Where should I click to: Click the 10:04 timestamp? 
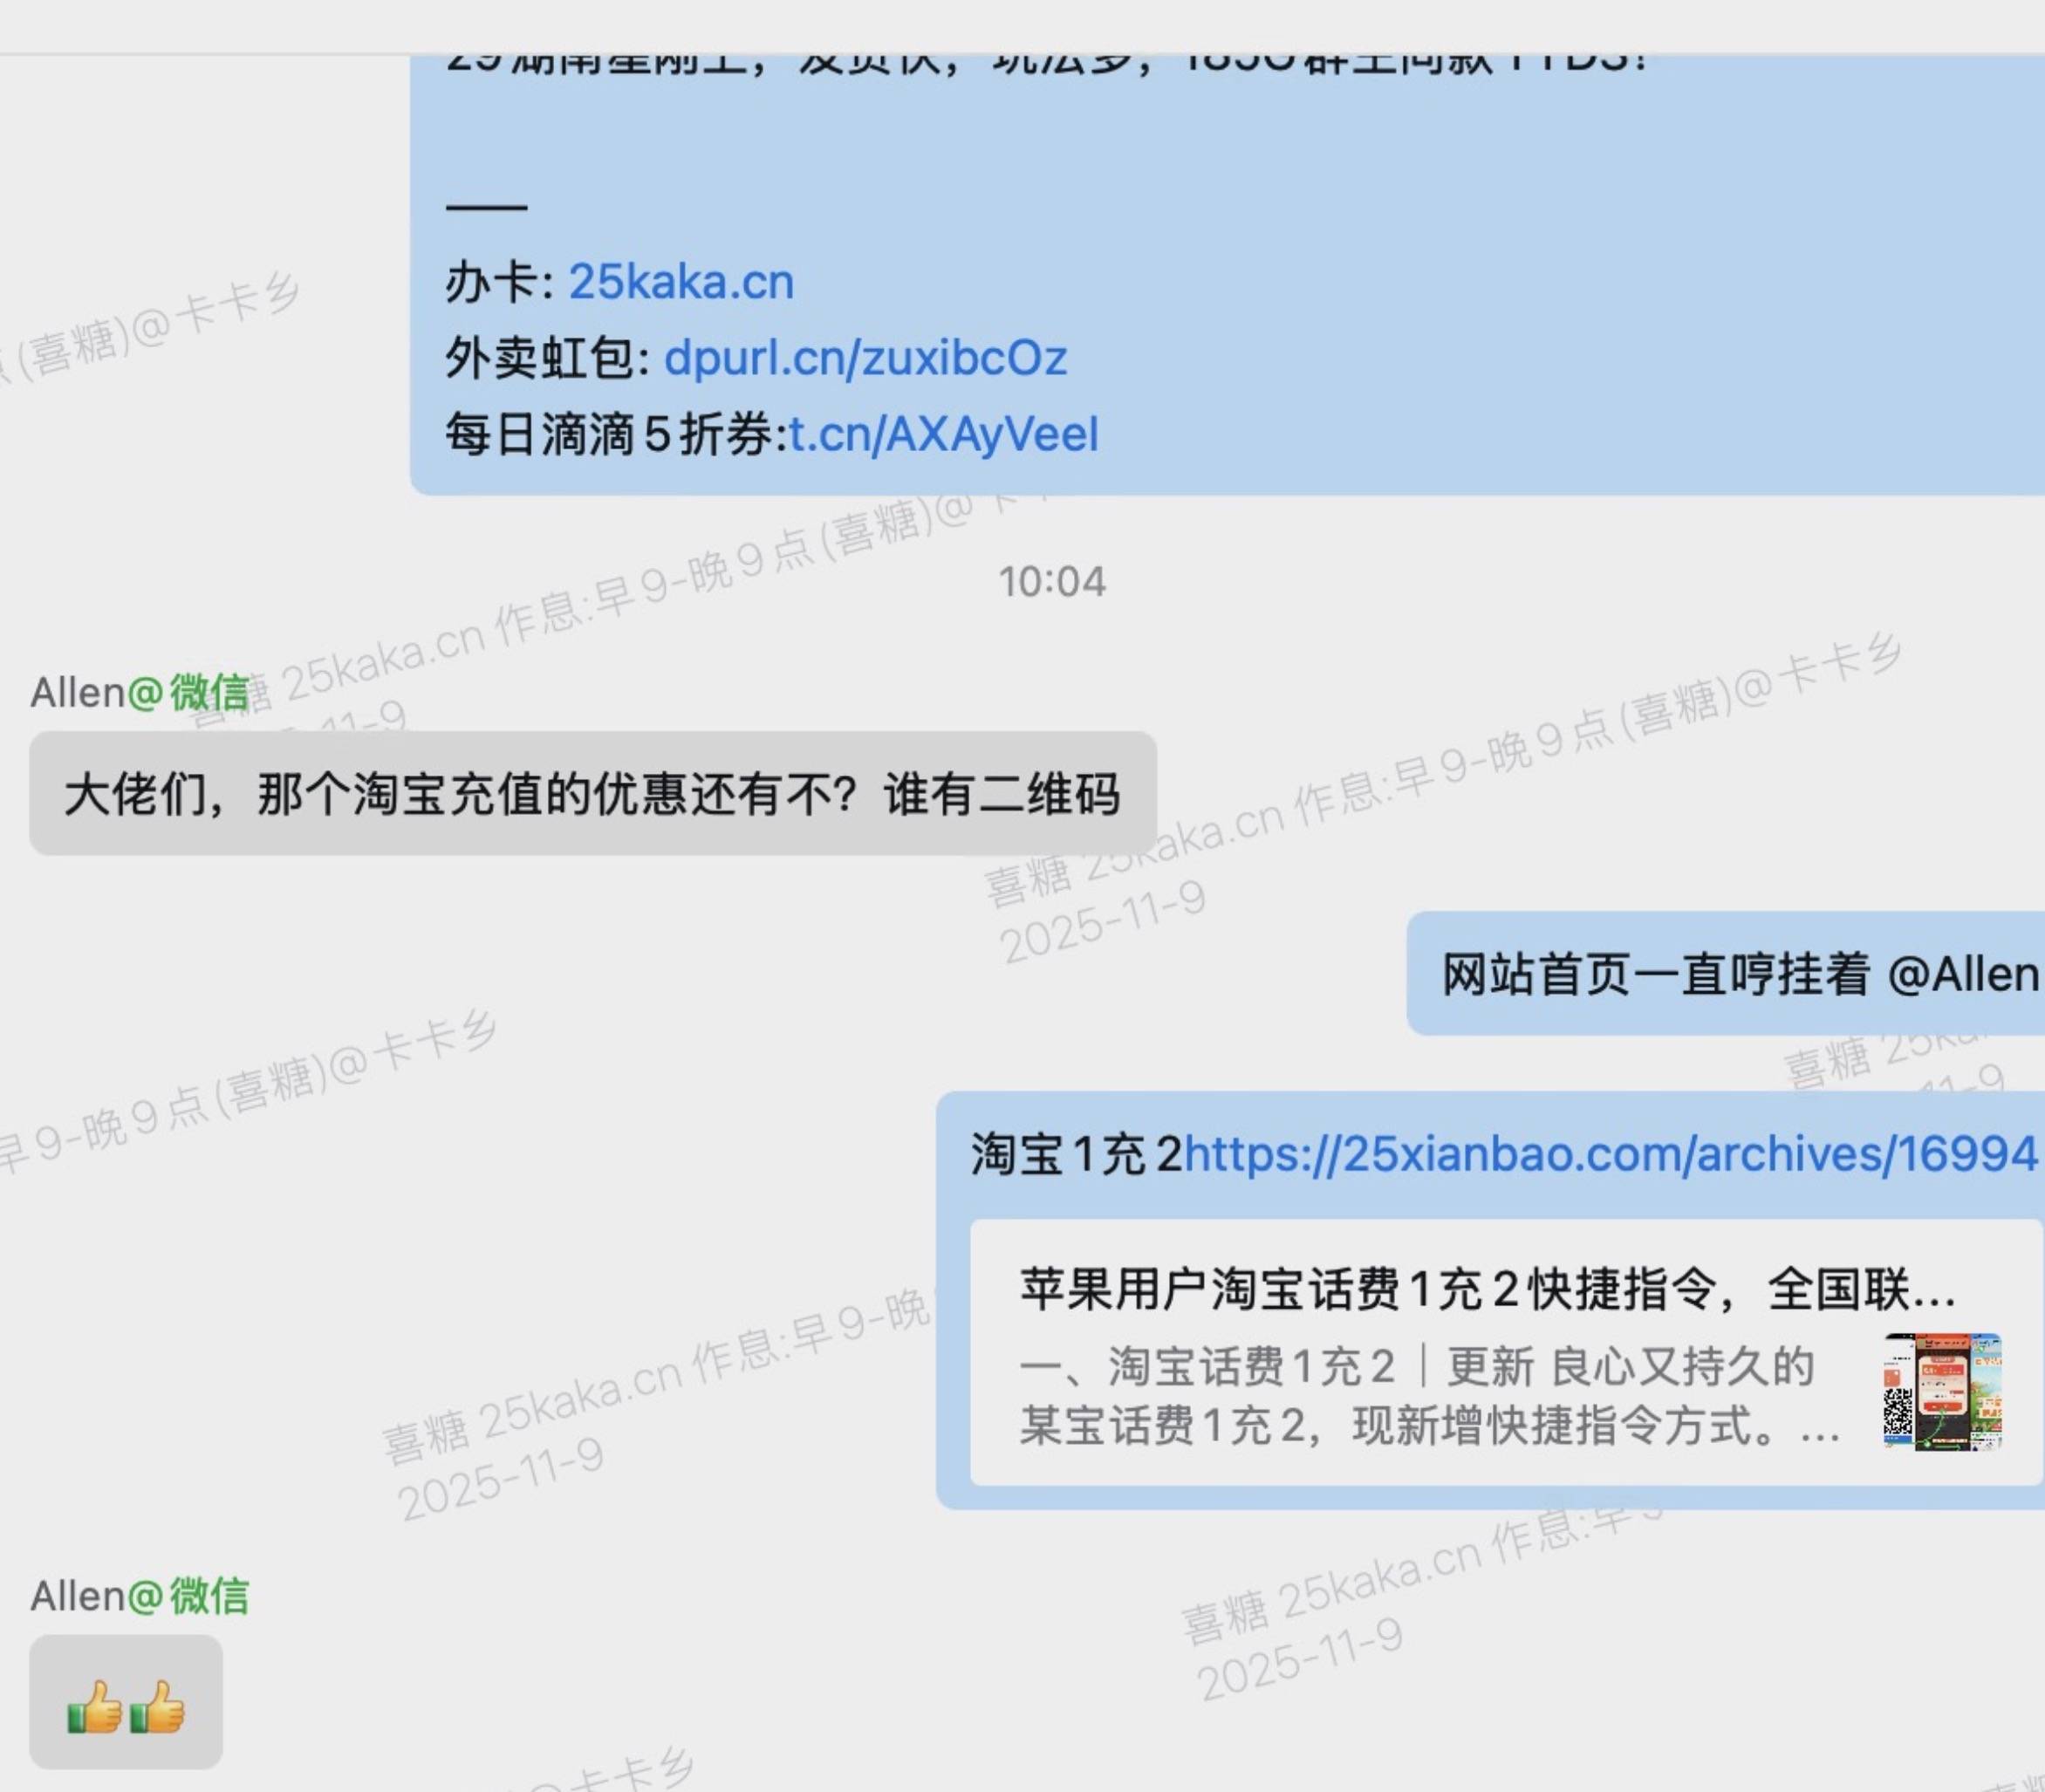[1052, 582]
